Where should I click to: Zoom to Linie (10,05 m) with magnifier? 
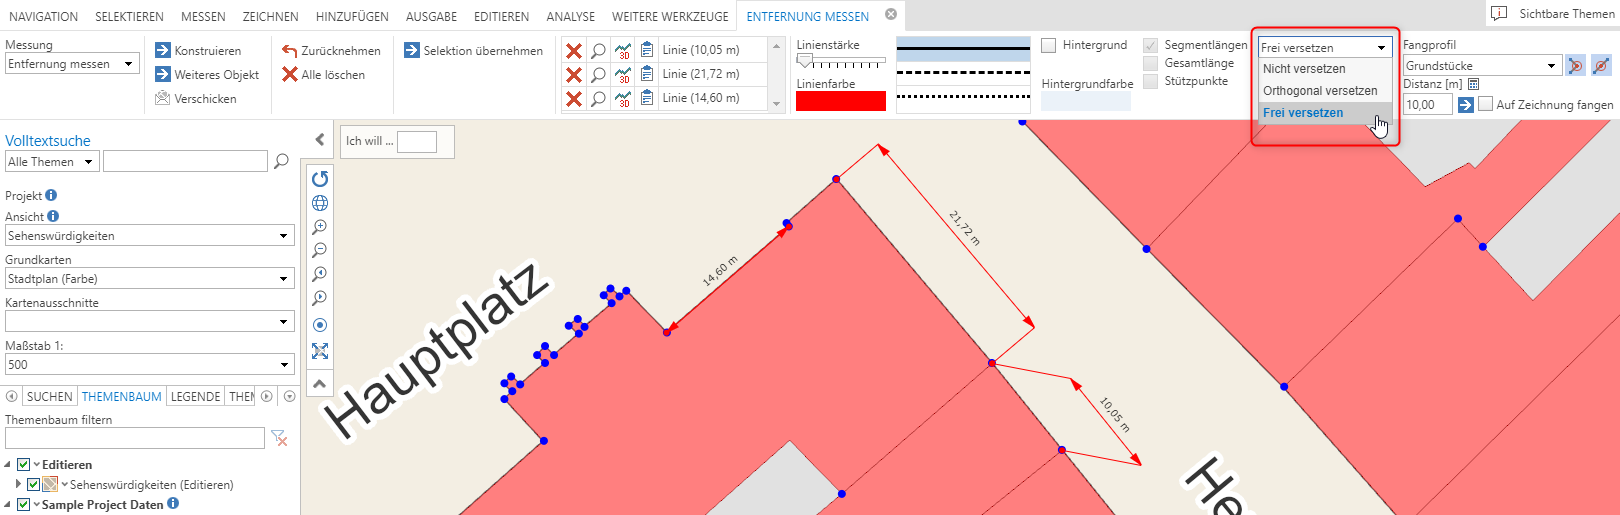(598, 51)
